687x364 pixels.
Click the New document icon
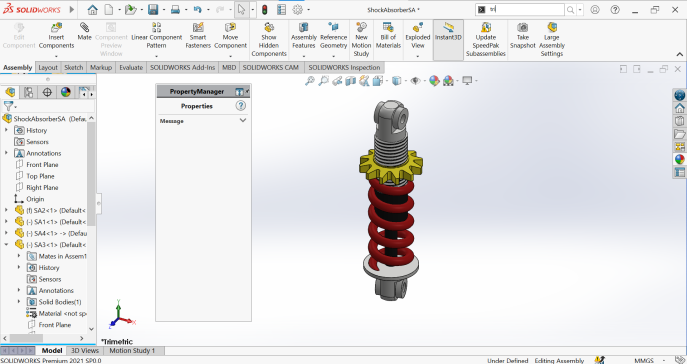[109, 10]
